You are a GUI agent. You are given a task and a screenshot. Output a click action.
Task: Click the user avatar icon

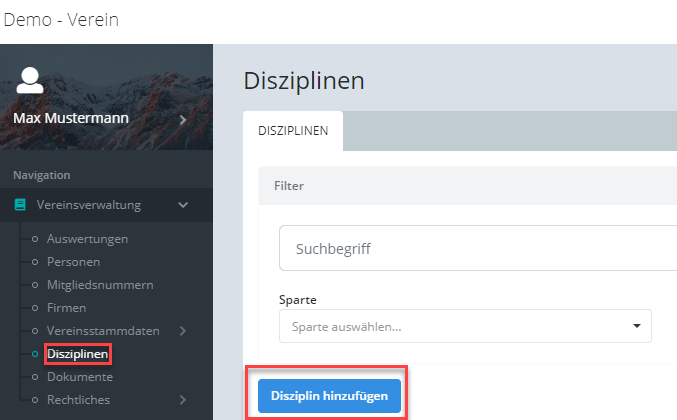(30, 80)
